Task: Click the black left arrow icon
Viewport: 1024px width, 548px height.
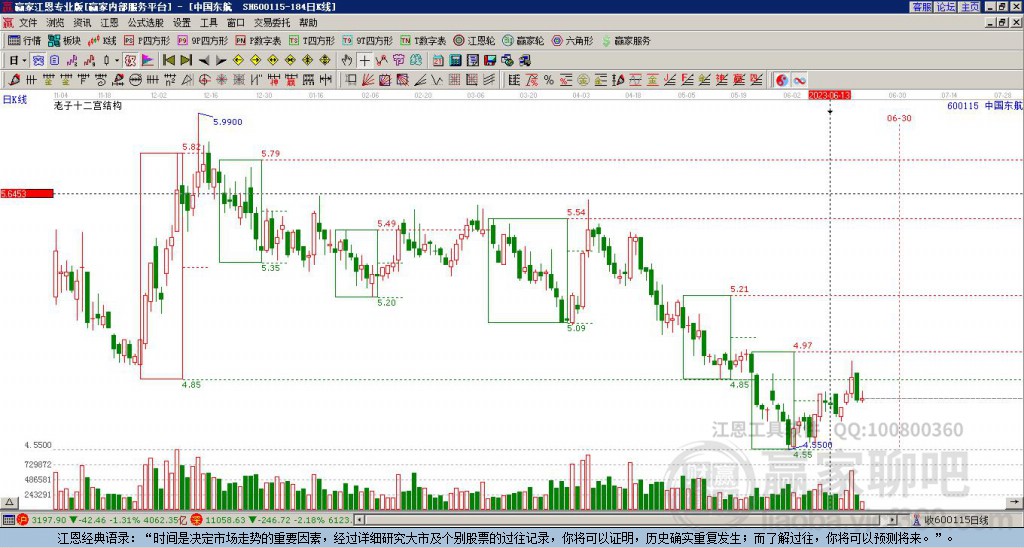Action: (x=203, y=61)
